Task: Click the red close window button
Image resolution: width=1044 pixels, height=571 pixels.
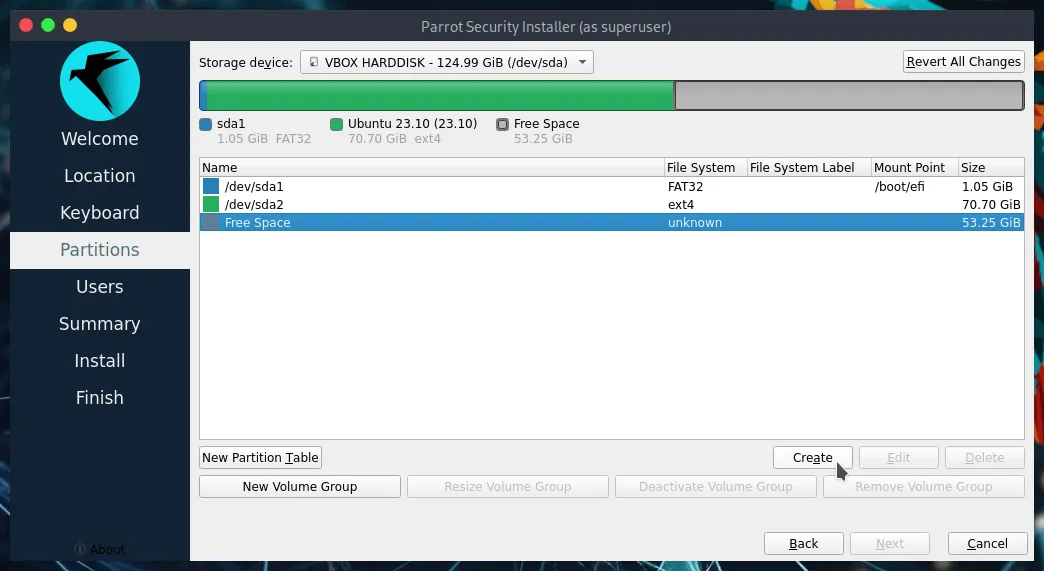Action: (x=26, y=25)
